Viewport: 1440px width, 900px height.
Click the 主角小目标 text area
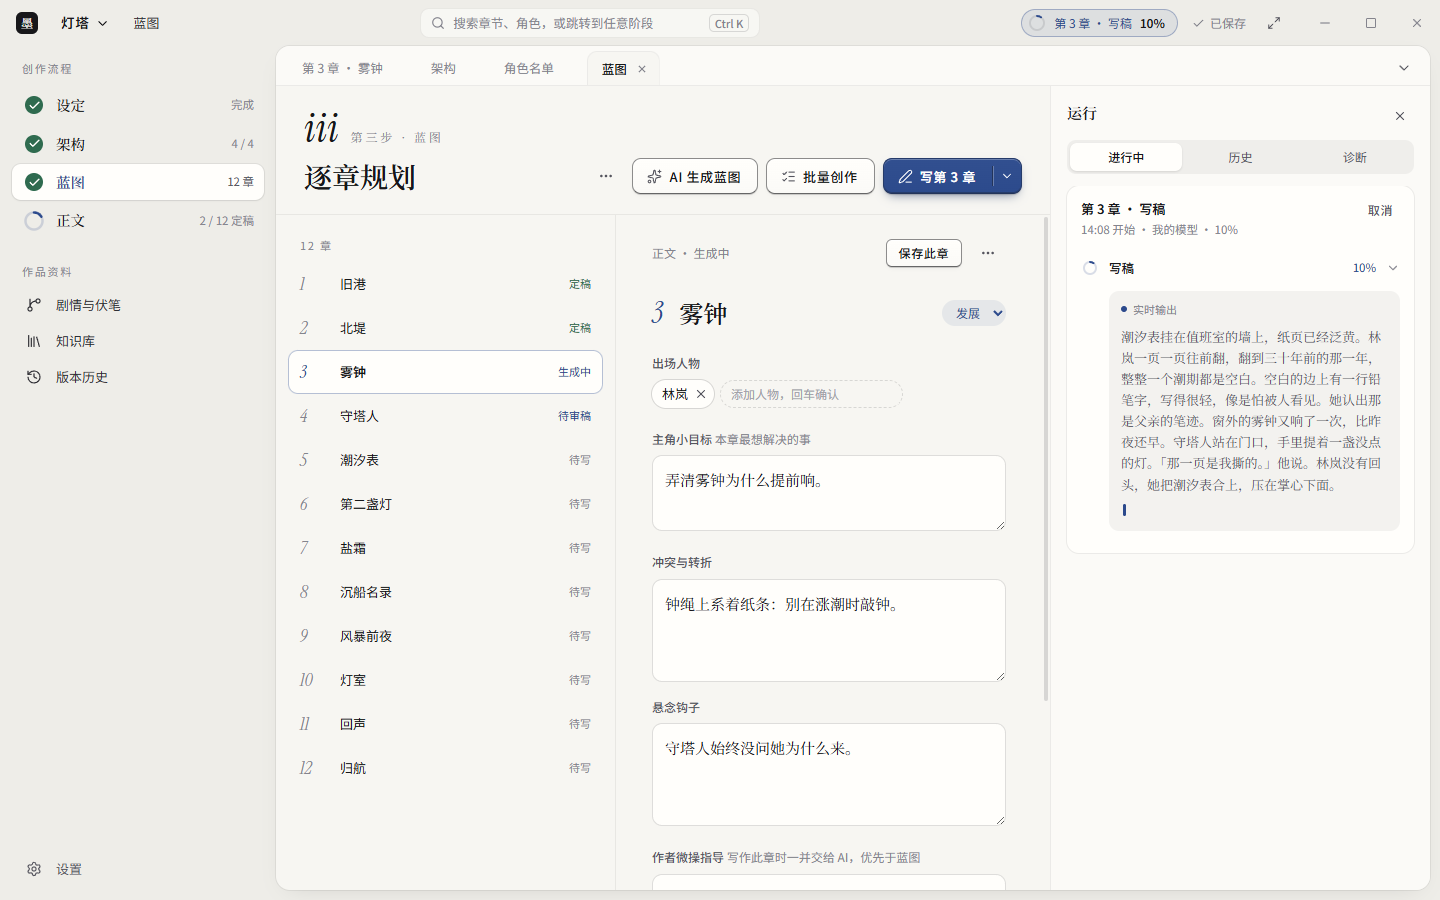coord(829,493)
